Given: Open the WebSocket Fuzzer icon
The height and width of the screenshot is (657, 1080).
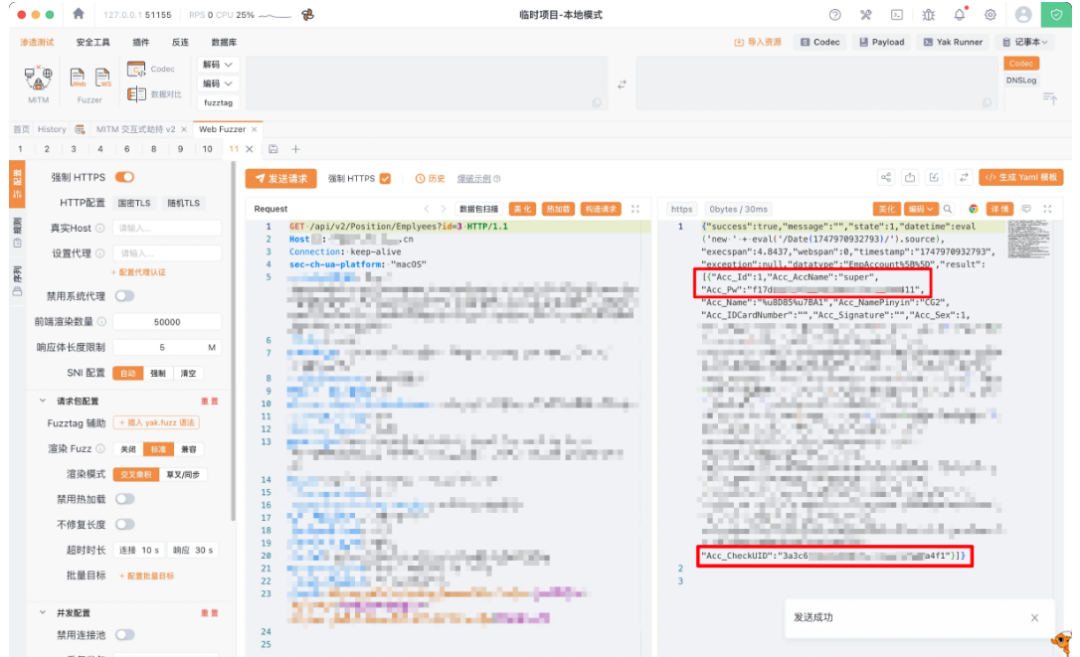Looking at the screenshot, I should (x=102, y=80).
